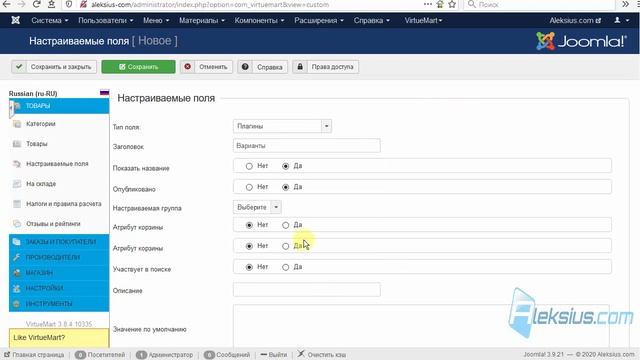
Task: Open the Меню dropdown menu
Action: point(156,20)
